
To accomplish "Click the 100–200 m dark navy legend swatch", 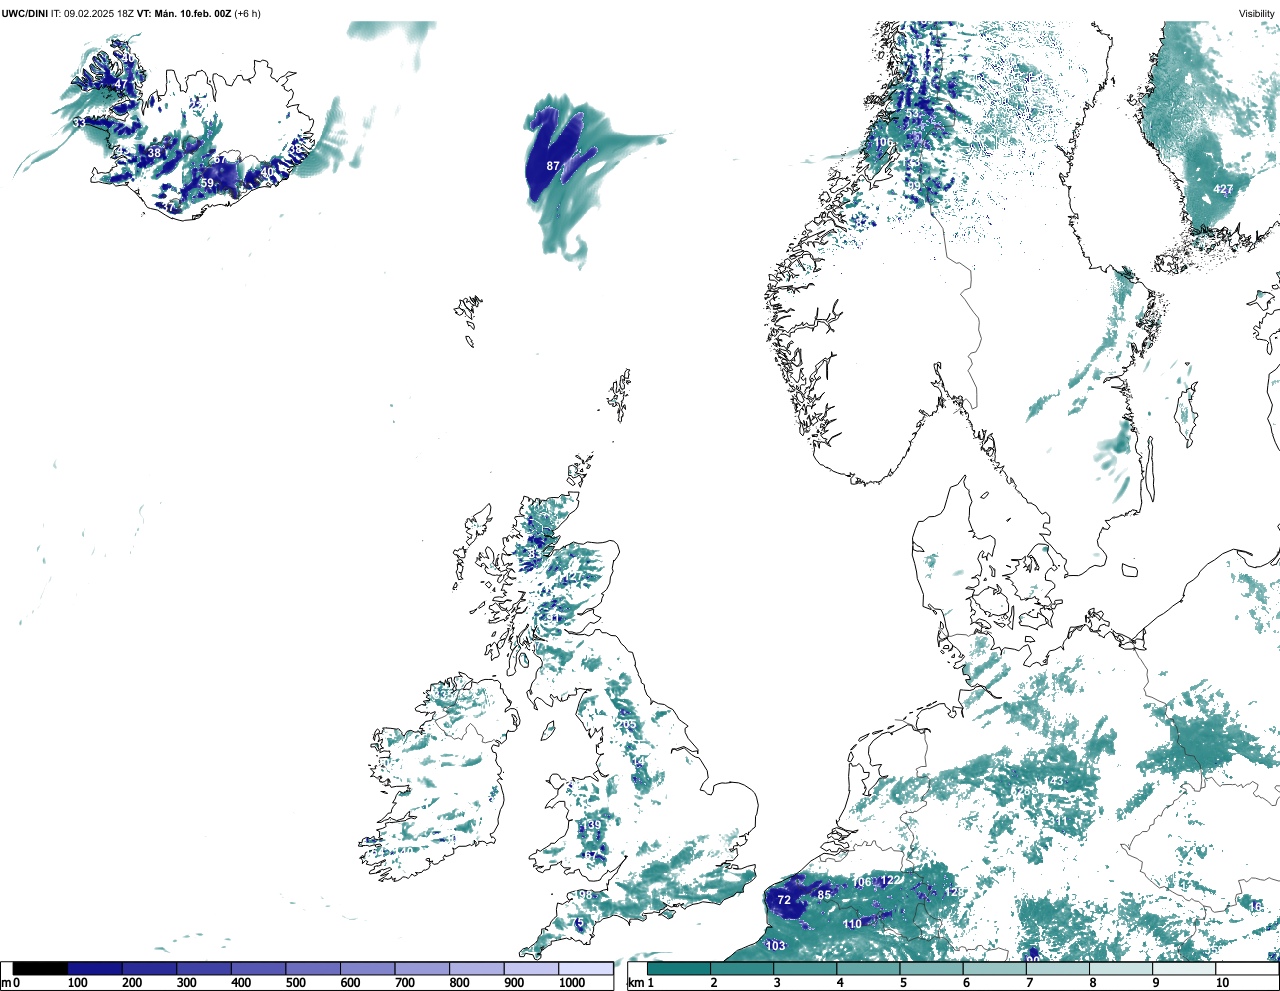I will [95, 968].
